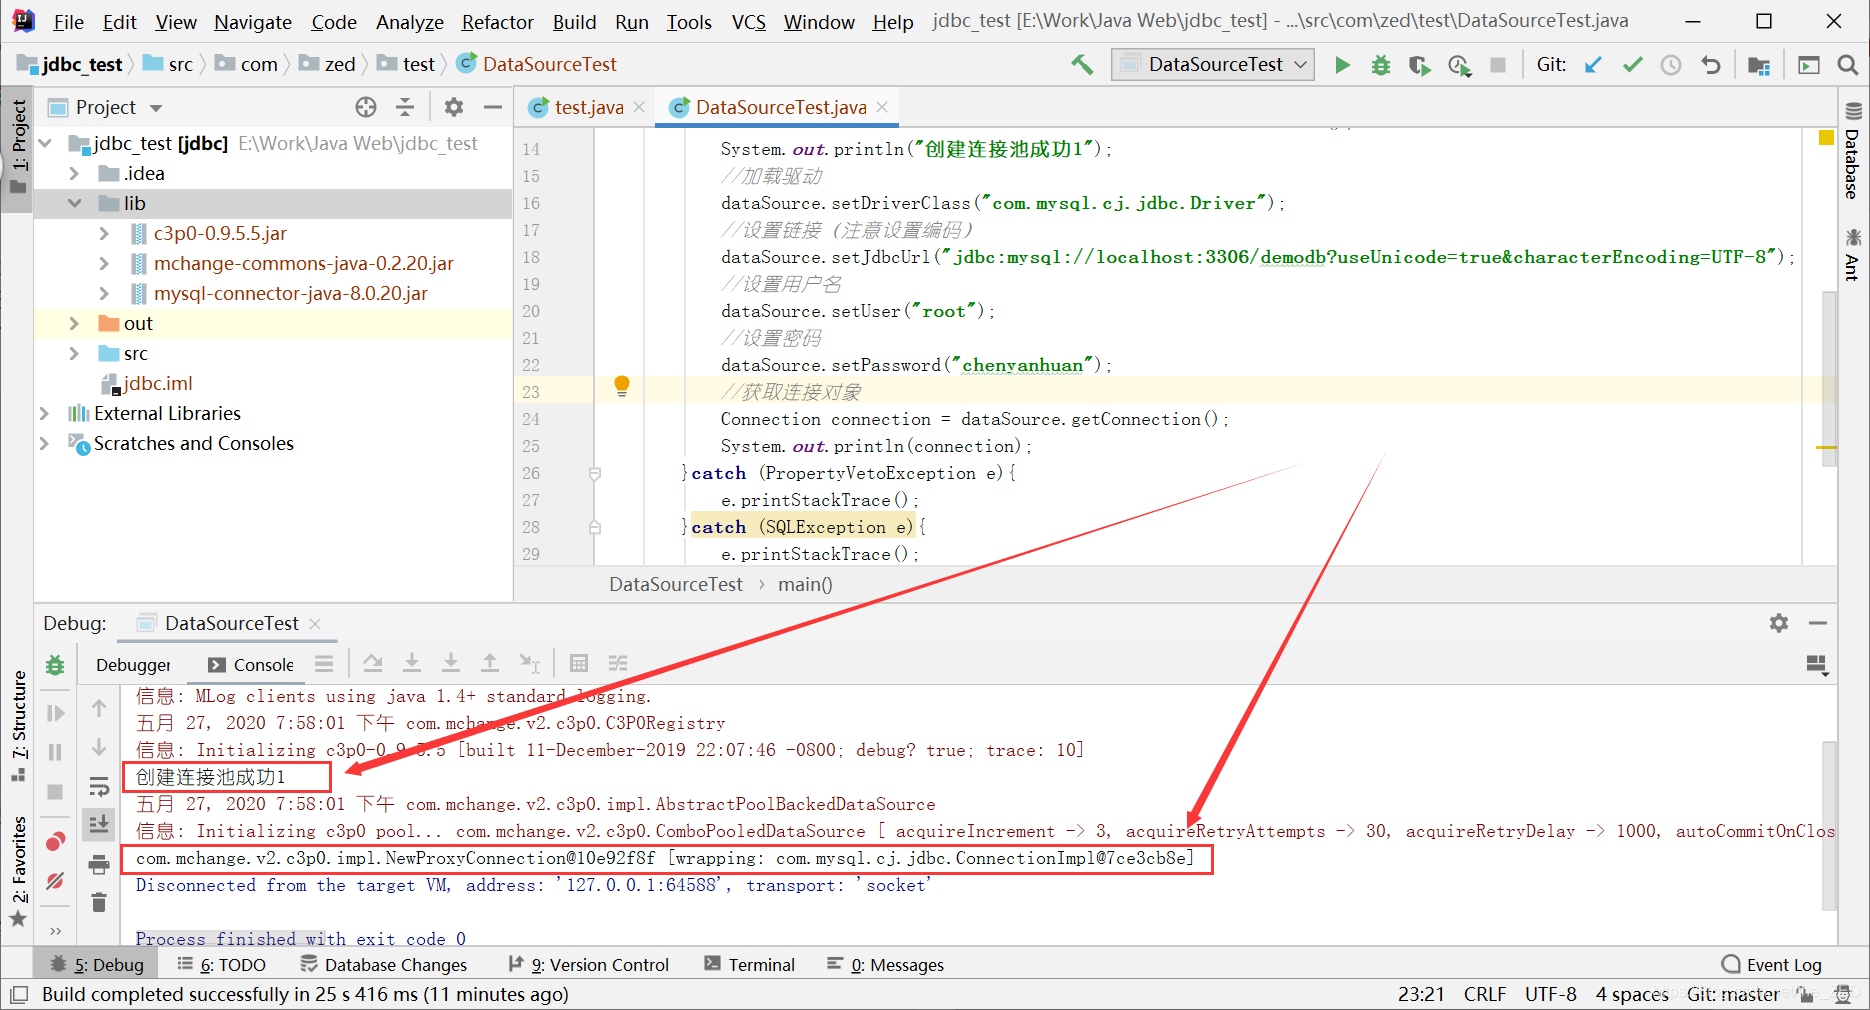This screenshot has width=1870, height=1010.
Task: Click zed in navigation breadcrumb
Action: click(x=327, y=65)
